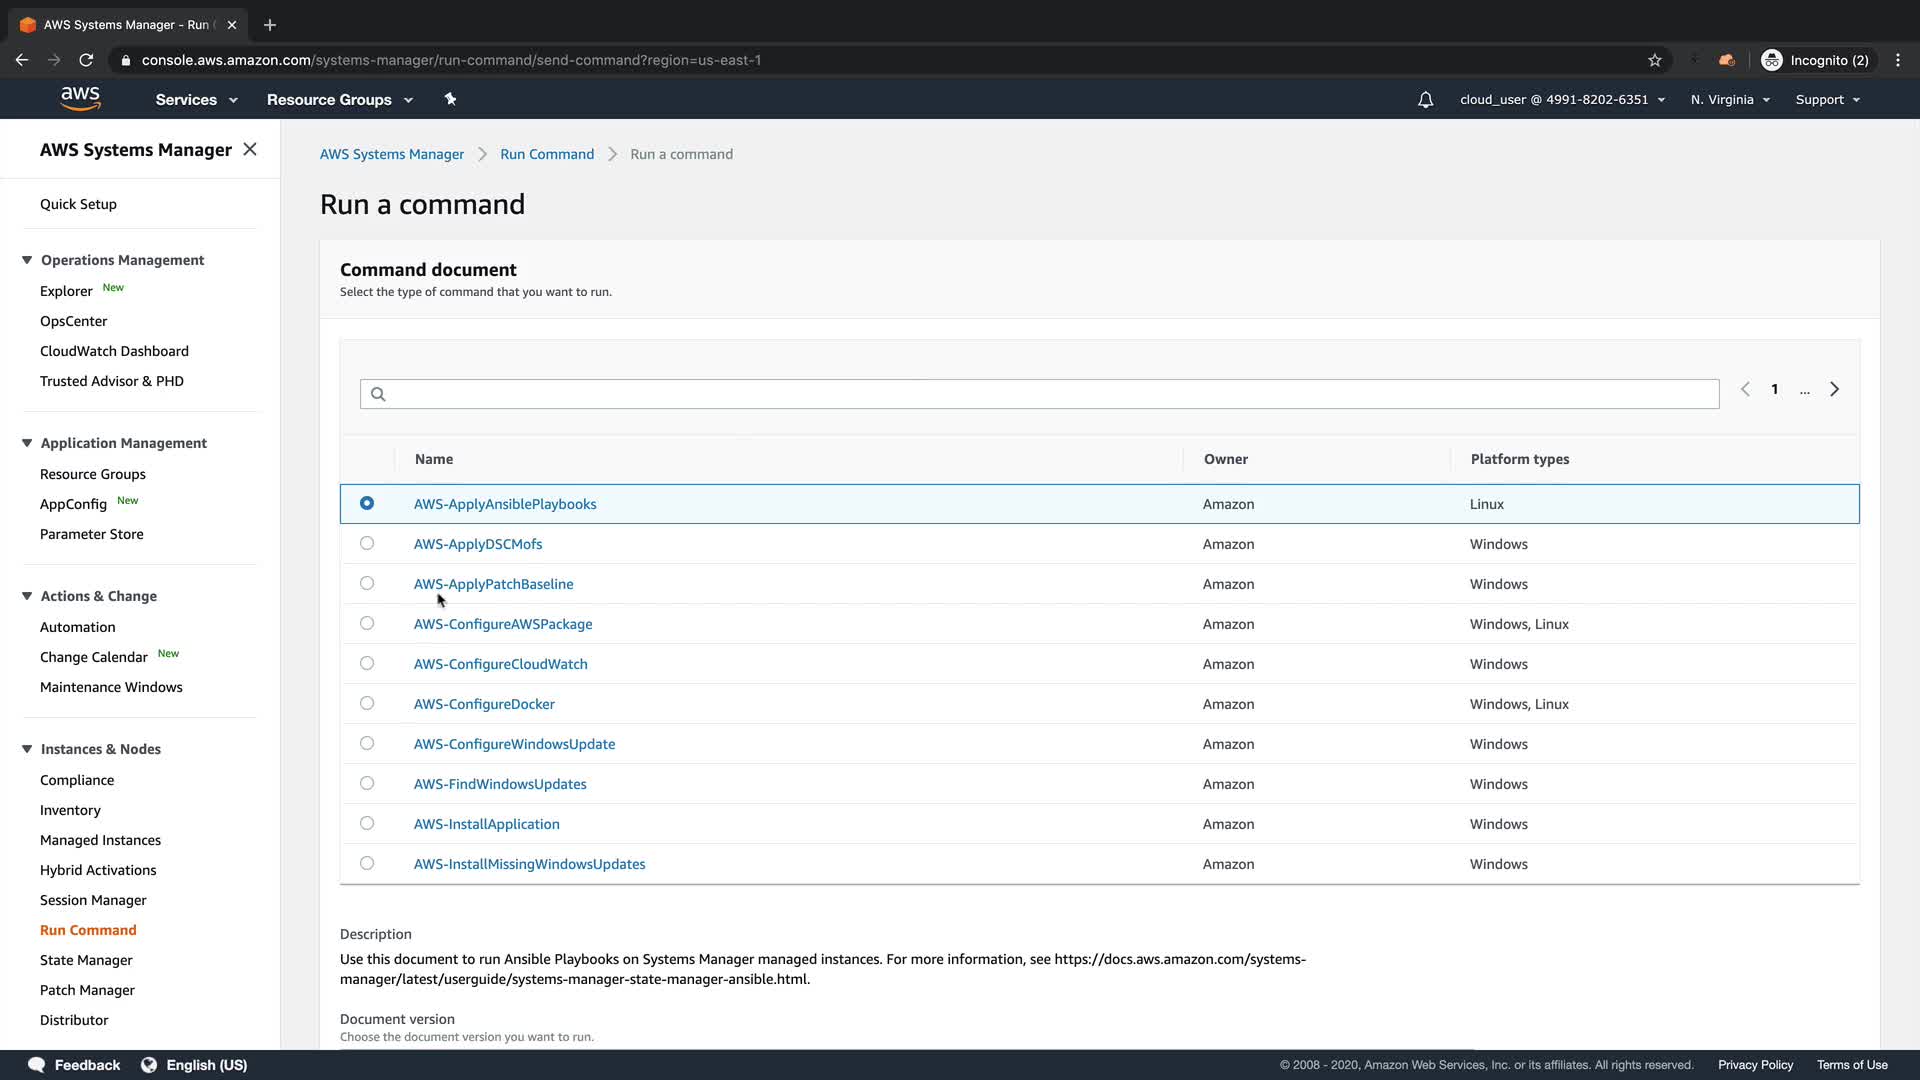Open Chrome three-dot menu

[x=1897, y=60]
